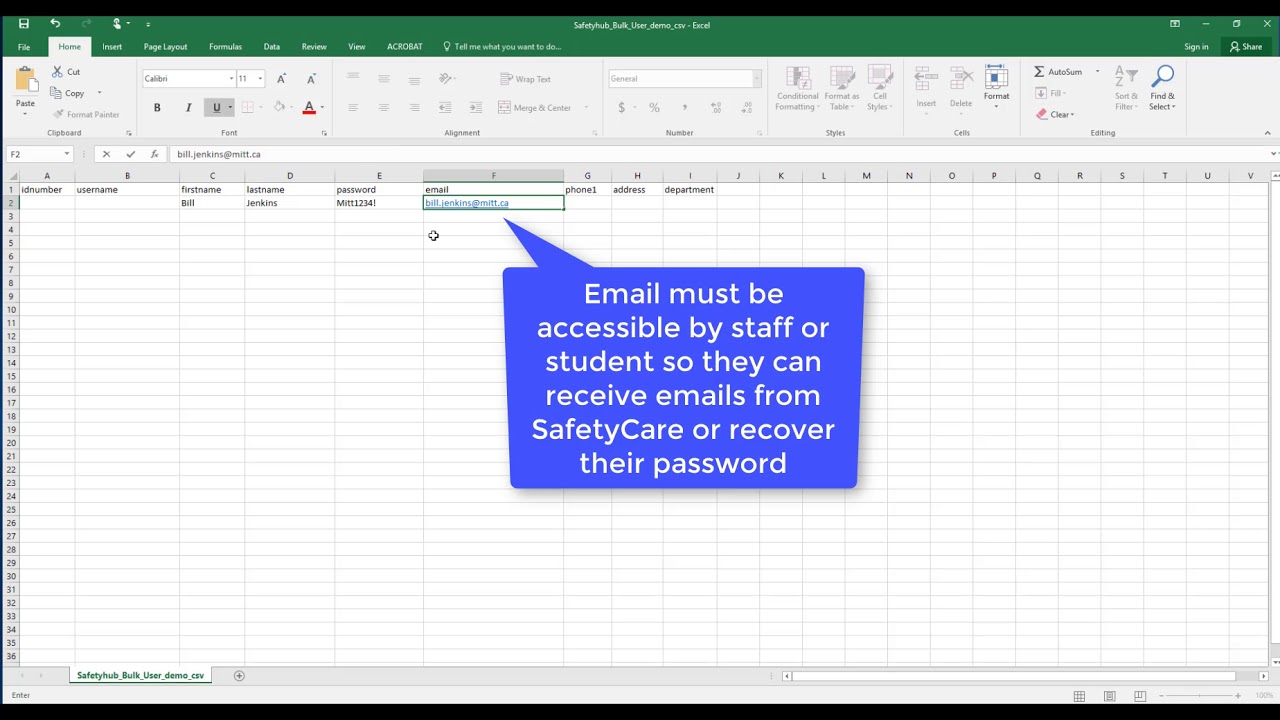Click the Insert Function fx icon

tap(154, 154)
